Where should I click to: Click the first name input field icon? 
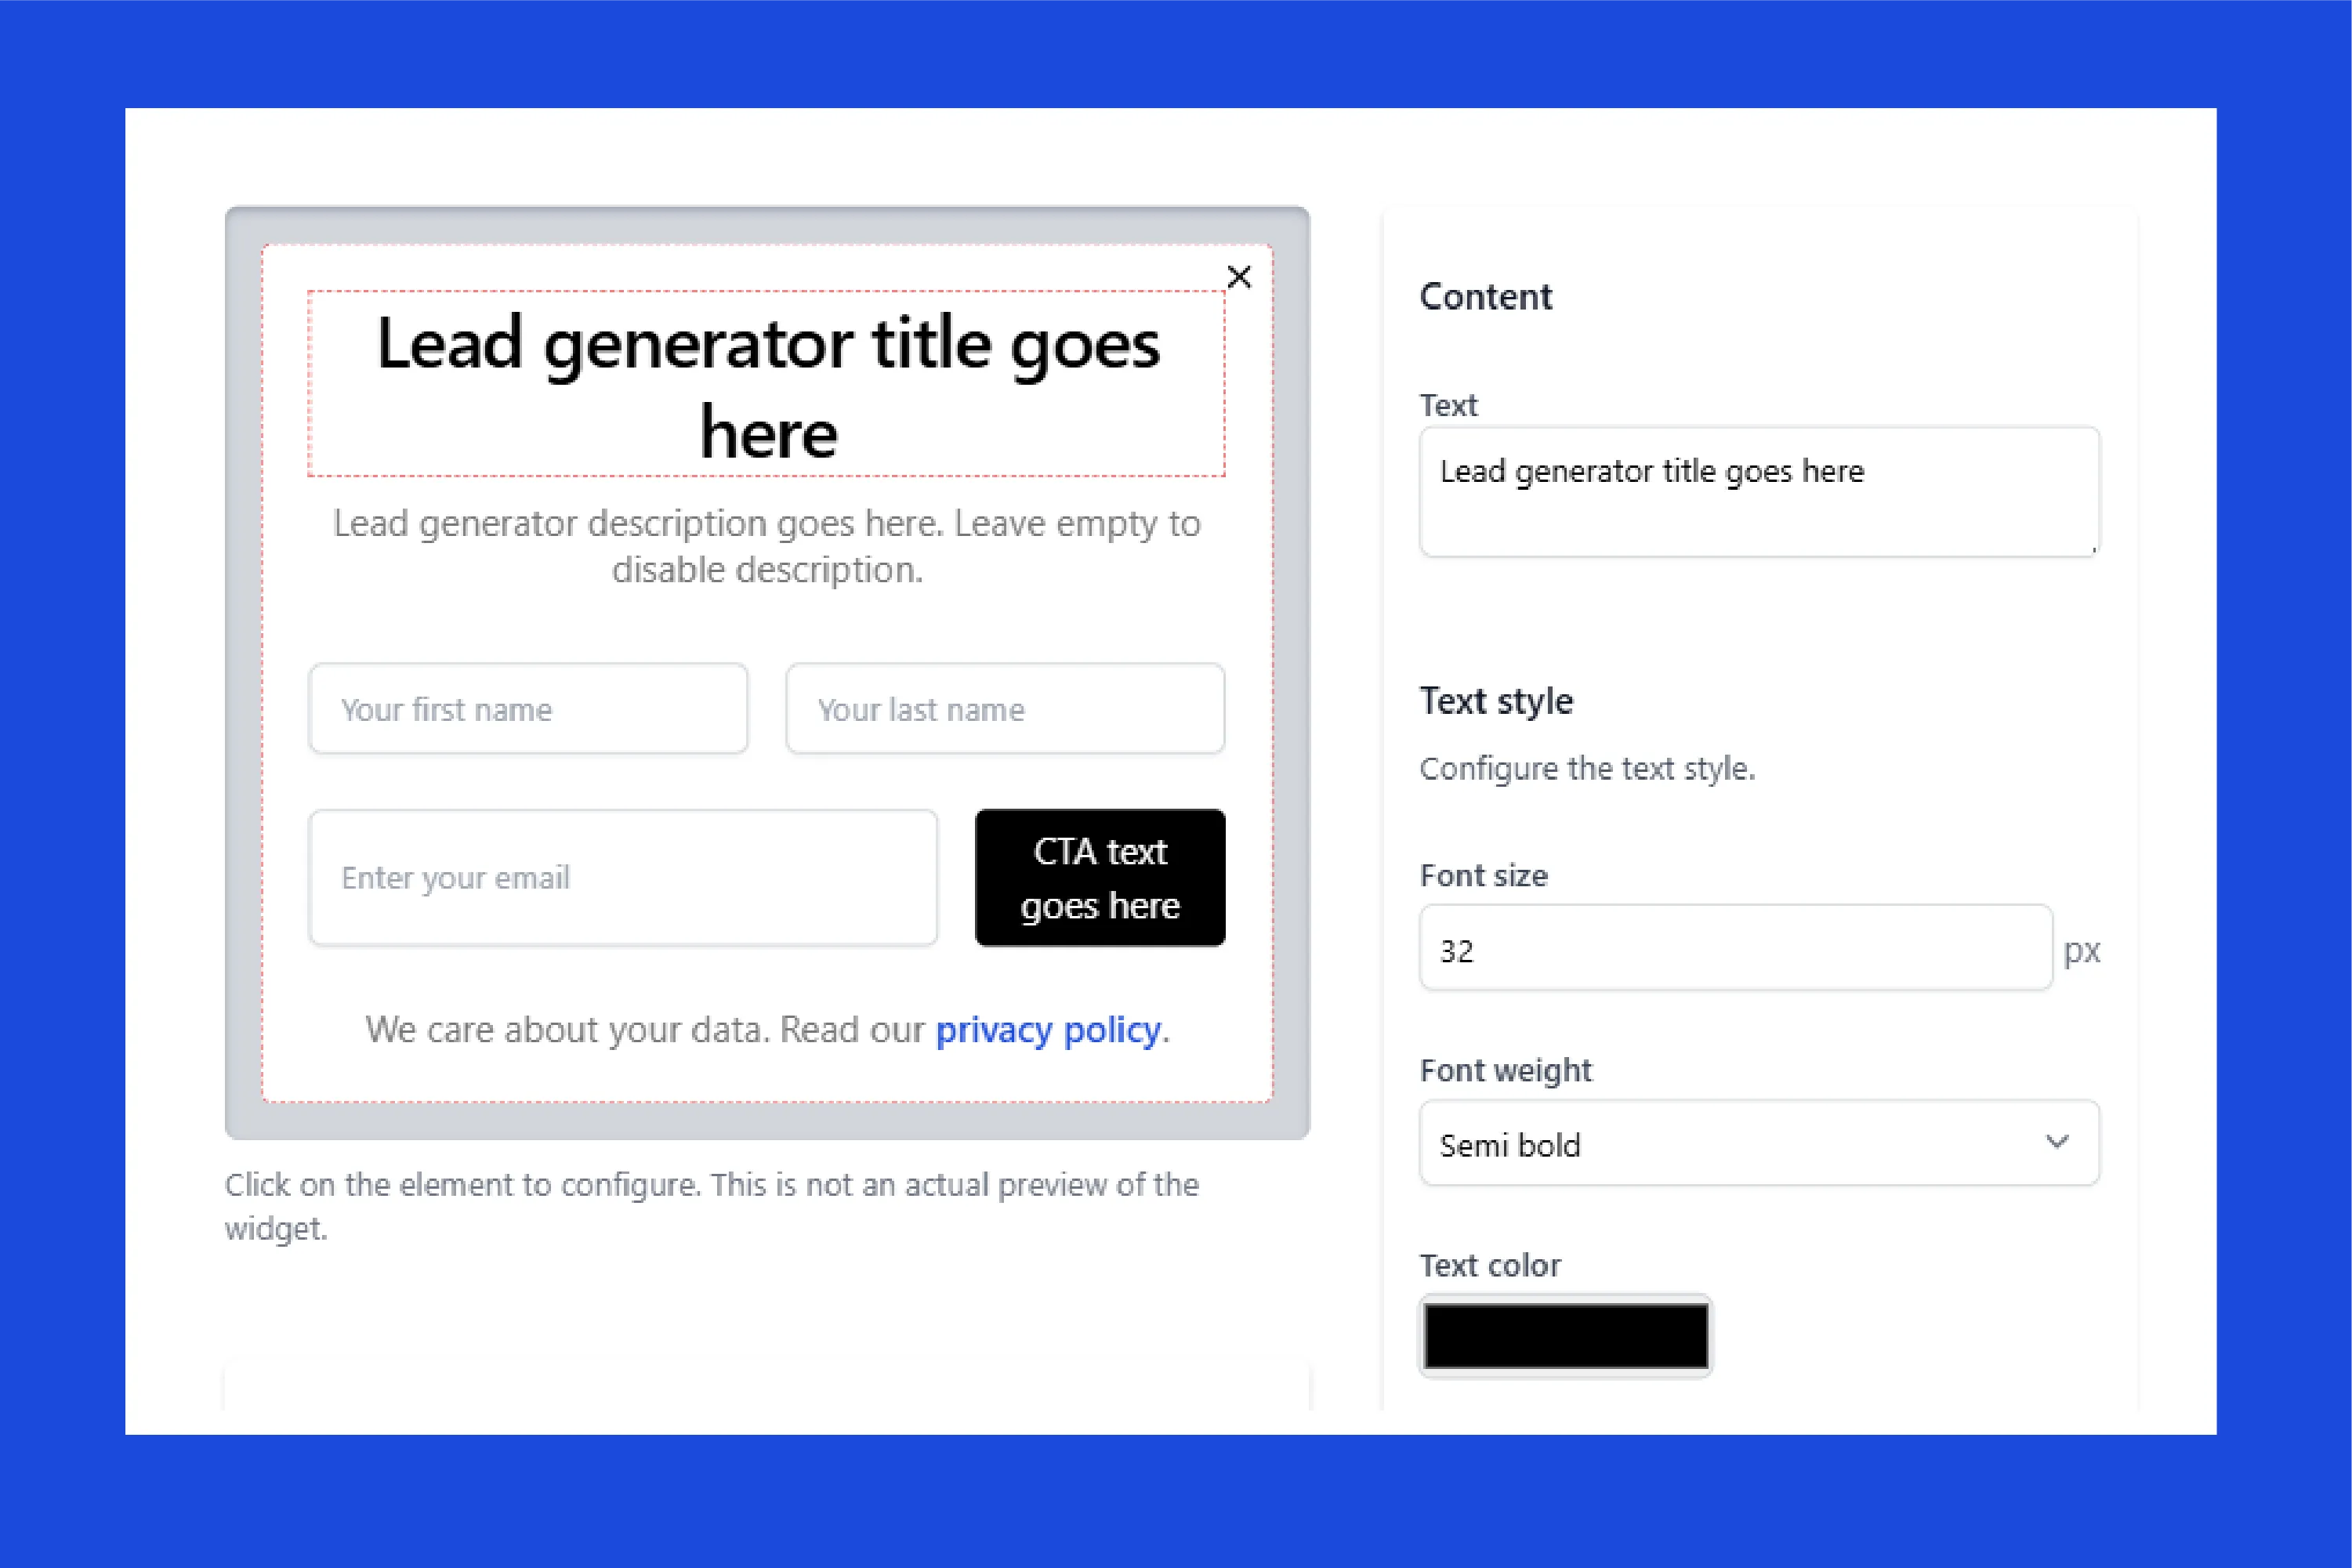click(527, 707)
